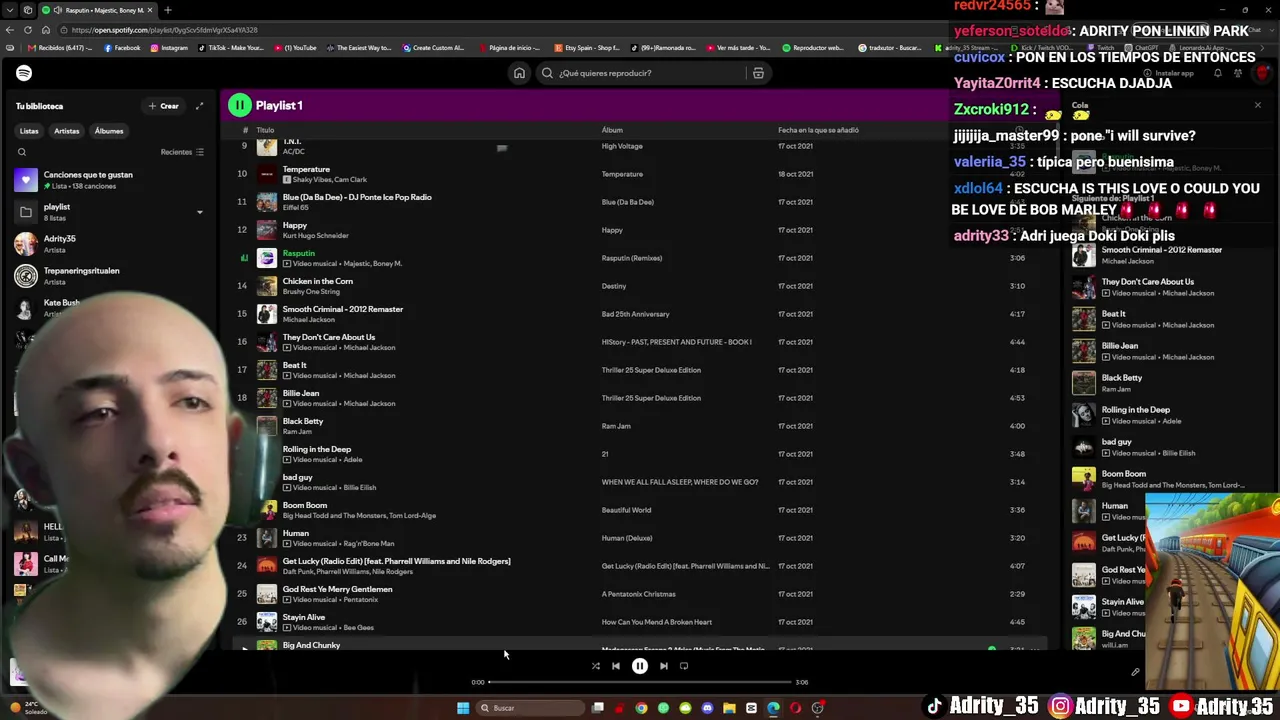Sort by the Título column header

265,130
